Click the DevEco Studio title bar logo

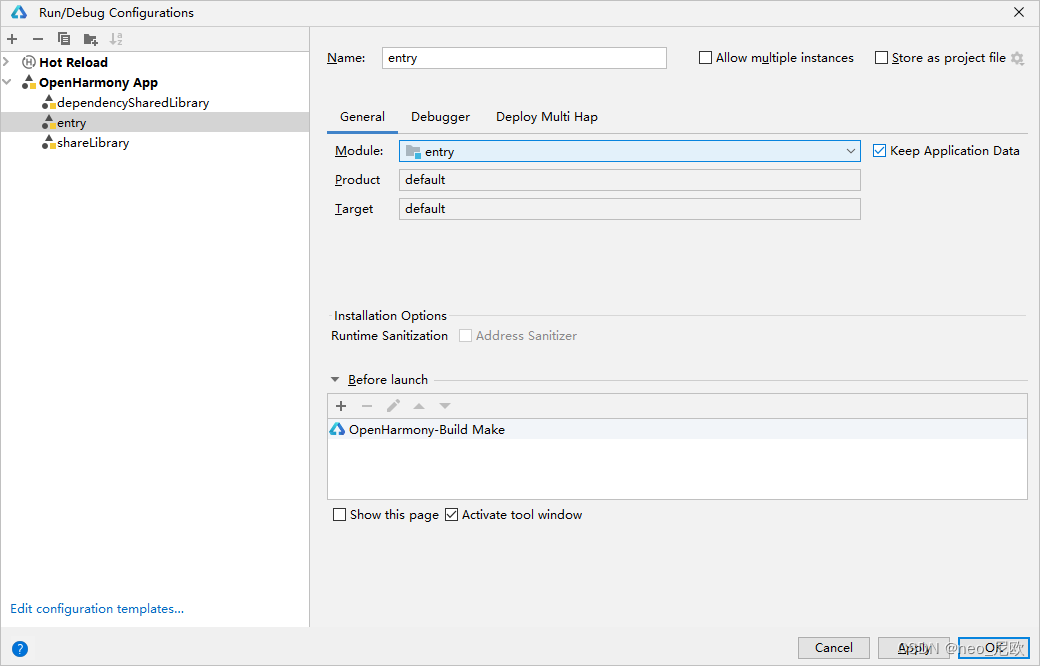(x=19, y=13)
